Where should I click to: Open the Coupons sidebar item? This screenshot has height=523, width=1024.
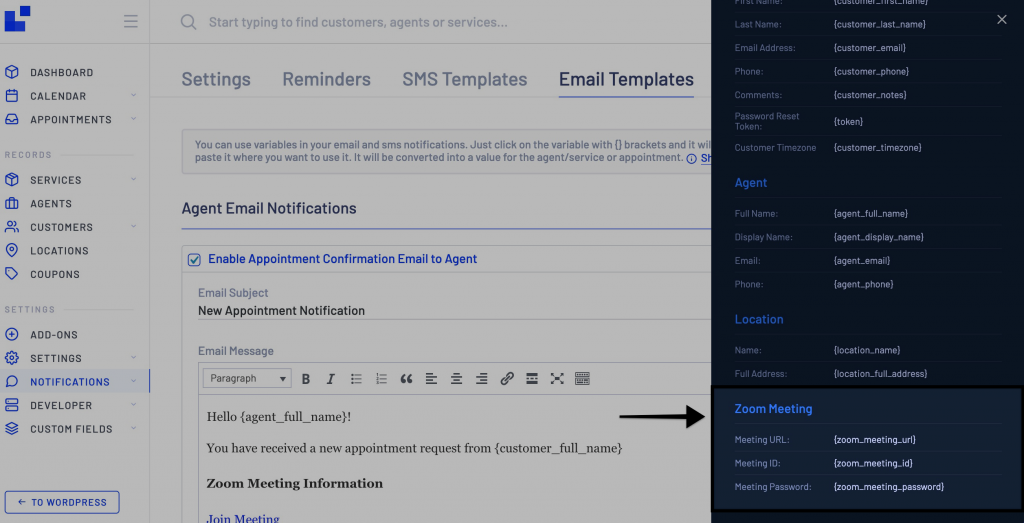[x=55, y=274]
